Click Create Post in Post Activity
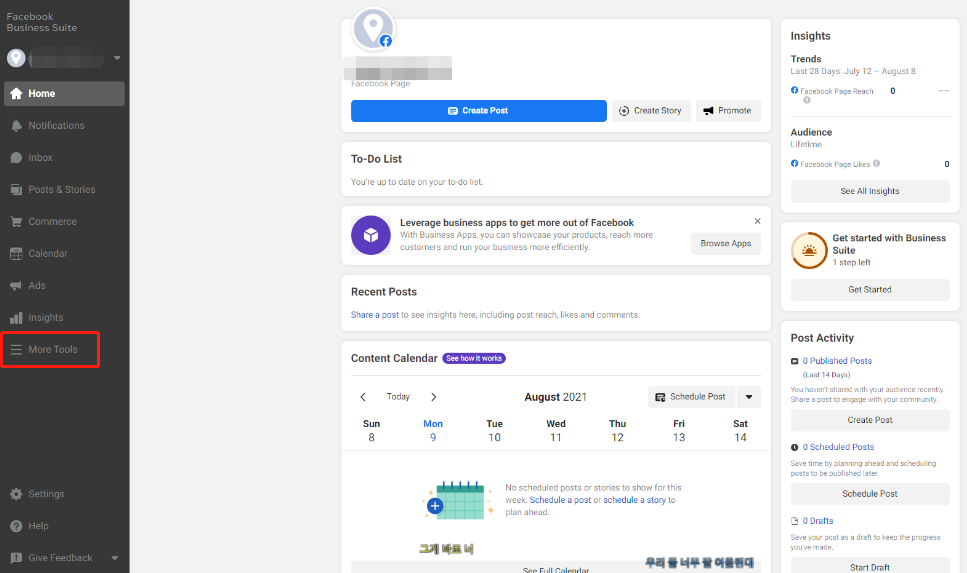The image size is (967, 573). 870,420
